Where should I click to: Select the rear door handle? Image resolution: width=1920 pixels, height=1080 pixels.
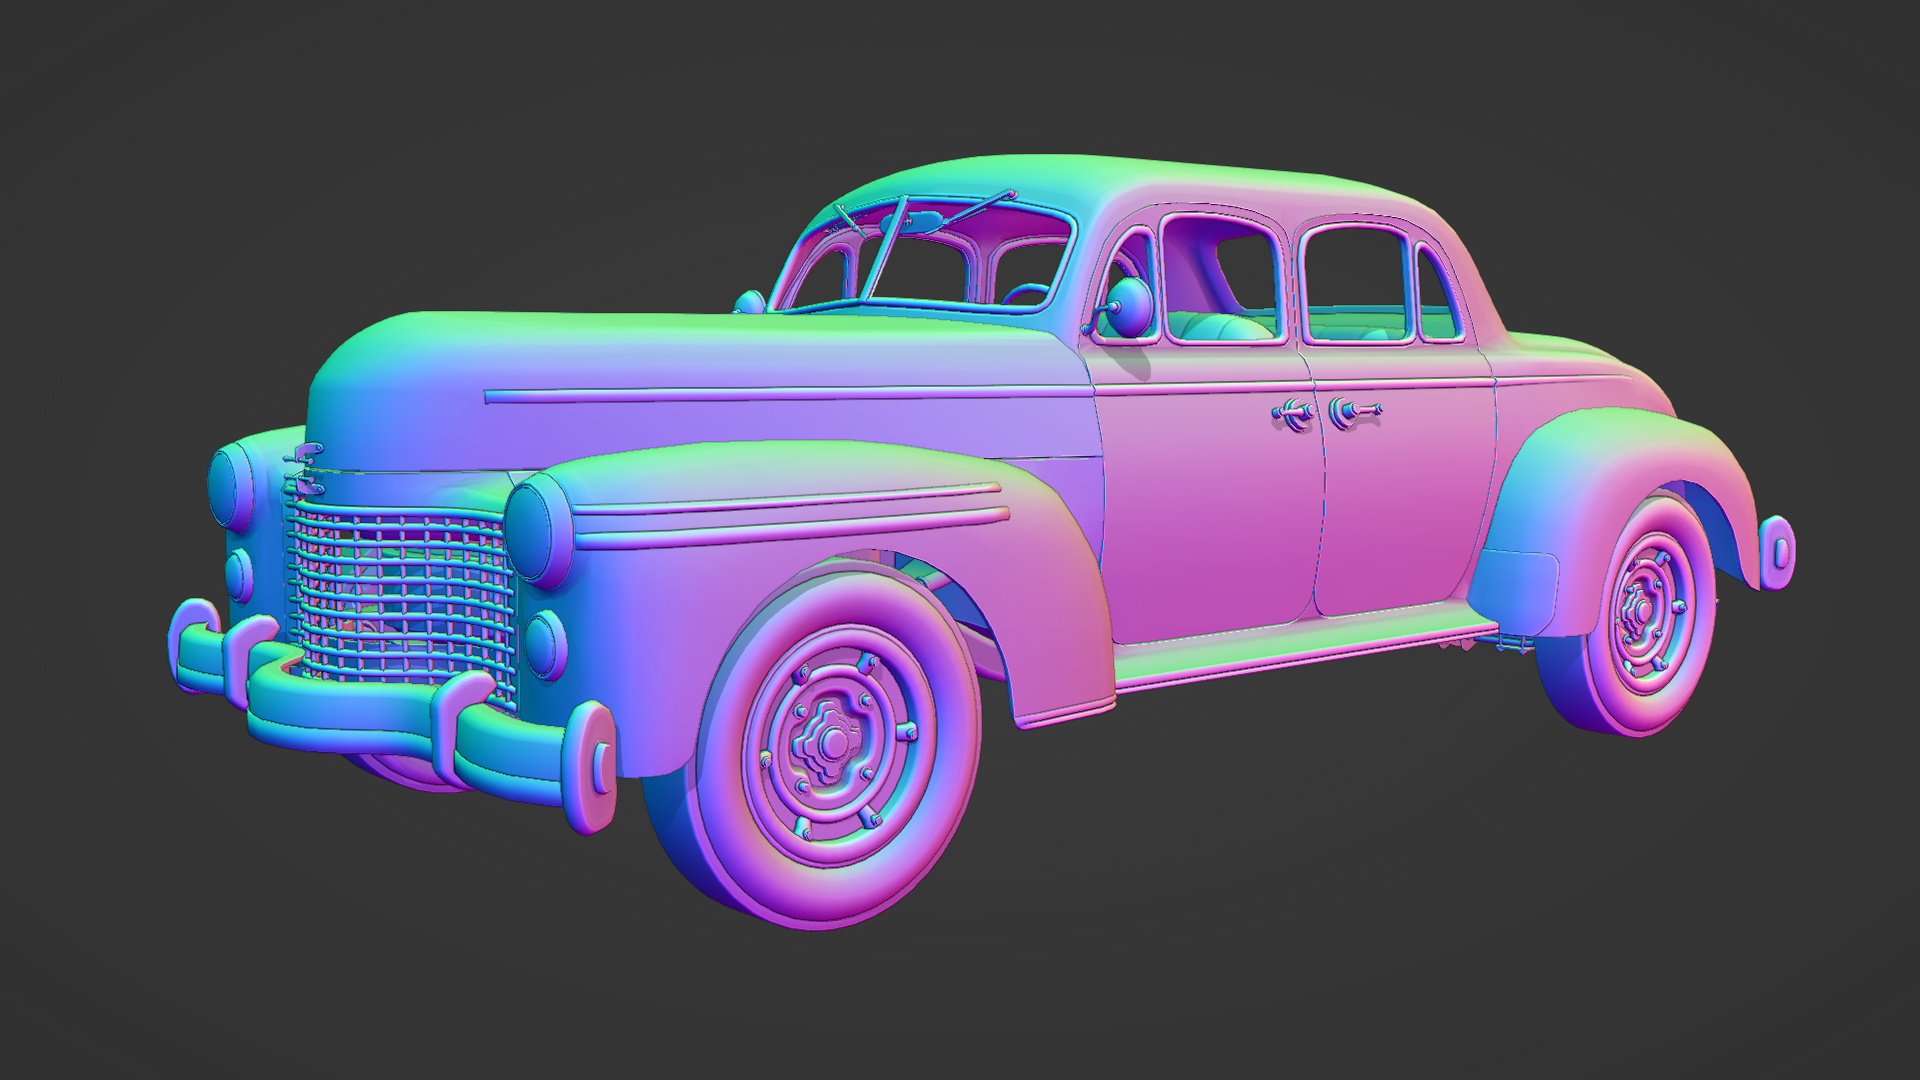pyautogui.click(x=1352, y=410)
